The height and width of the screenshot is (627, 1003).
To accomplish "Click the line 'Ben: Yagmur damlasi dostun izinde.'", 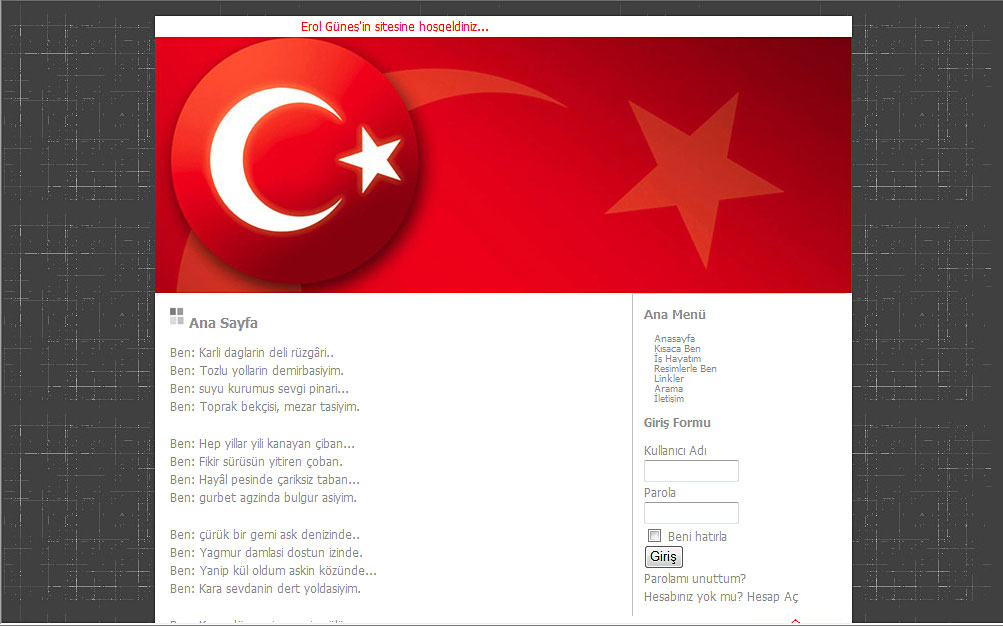I will pyautogui.click(x=266, y=552).
